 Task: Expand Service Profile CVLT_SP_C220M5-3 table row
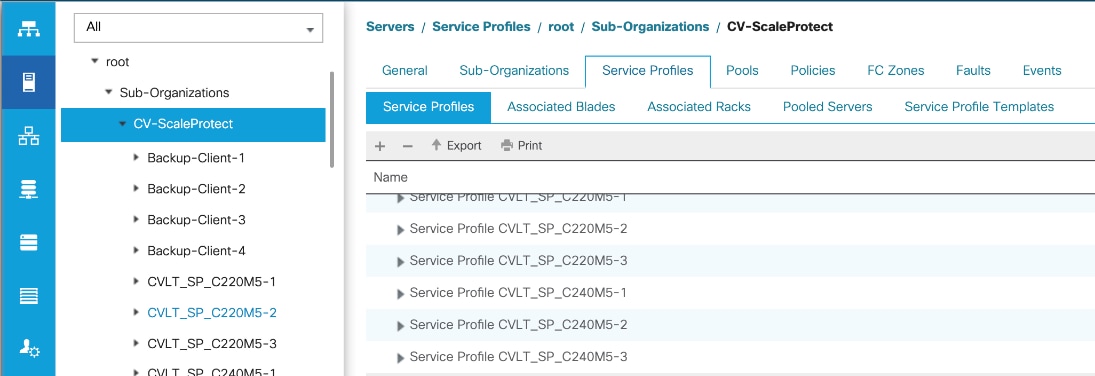pos(401,262)
